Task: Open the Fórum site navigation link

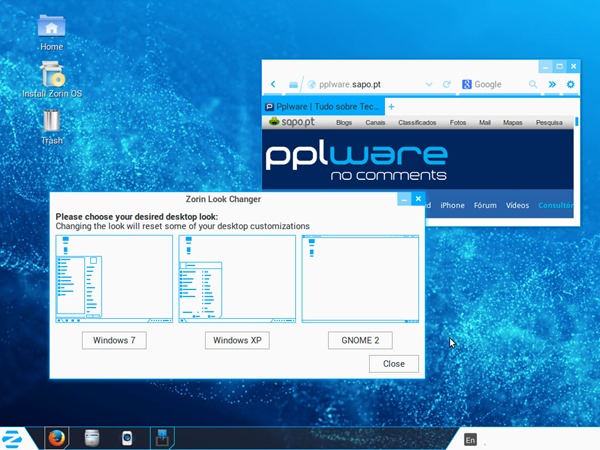Action: [485, 205]
